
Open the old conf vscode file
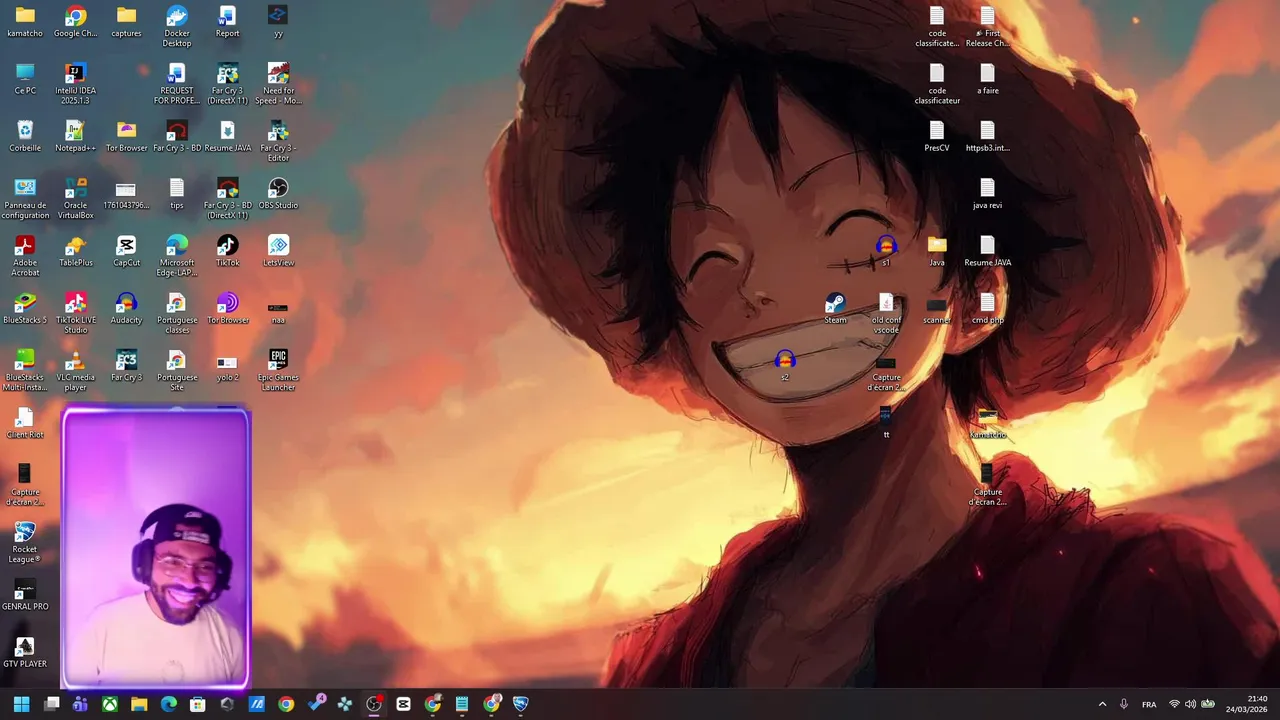coord(886,313)
